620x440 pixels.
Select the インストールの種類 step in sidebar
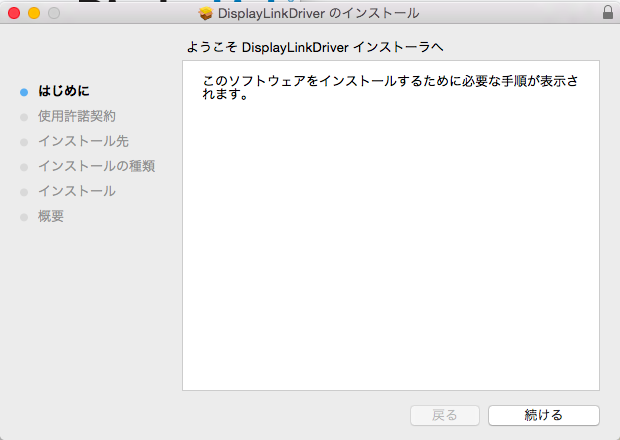click(x=96, y=166)
